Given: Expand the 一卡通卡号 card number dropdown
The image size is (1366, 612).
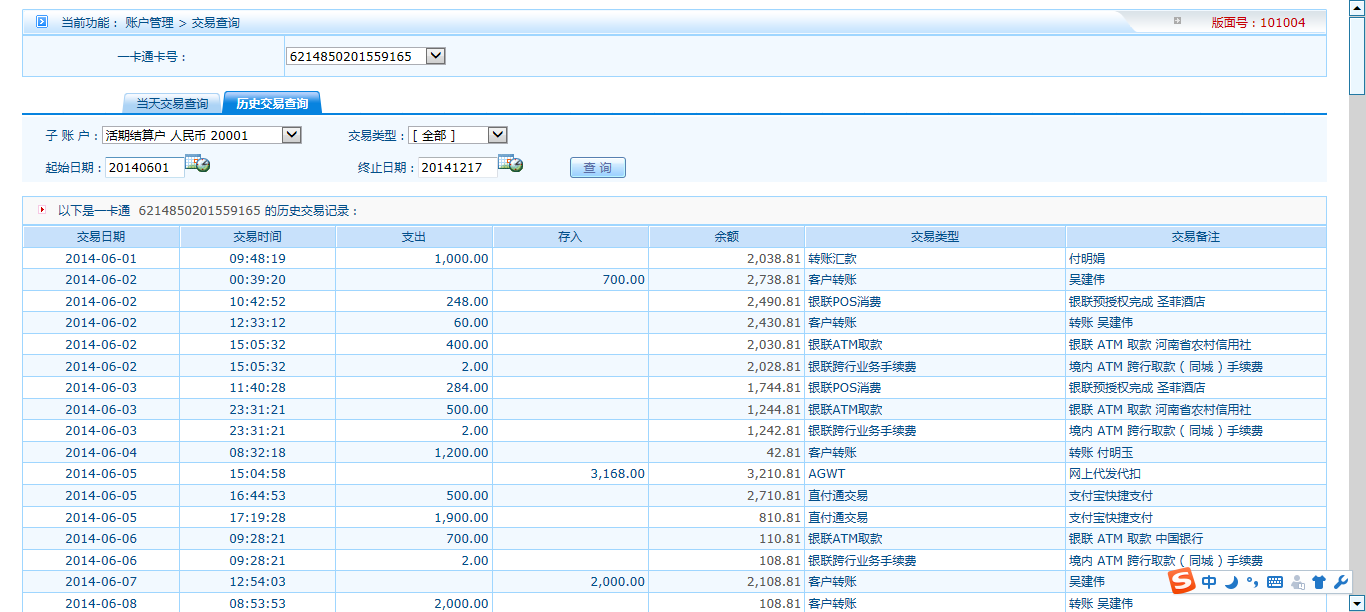Looking at the screenshot, I should pyautogui.click(x=435, y=57).
